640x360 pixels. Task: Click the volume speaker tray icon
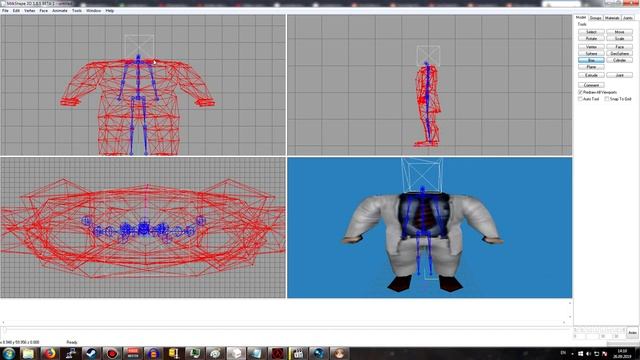pos(588,354)
